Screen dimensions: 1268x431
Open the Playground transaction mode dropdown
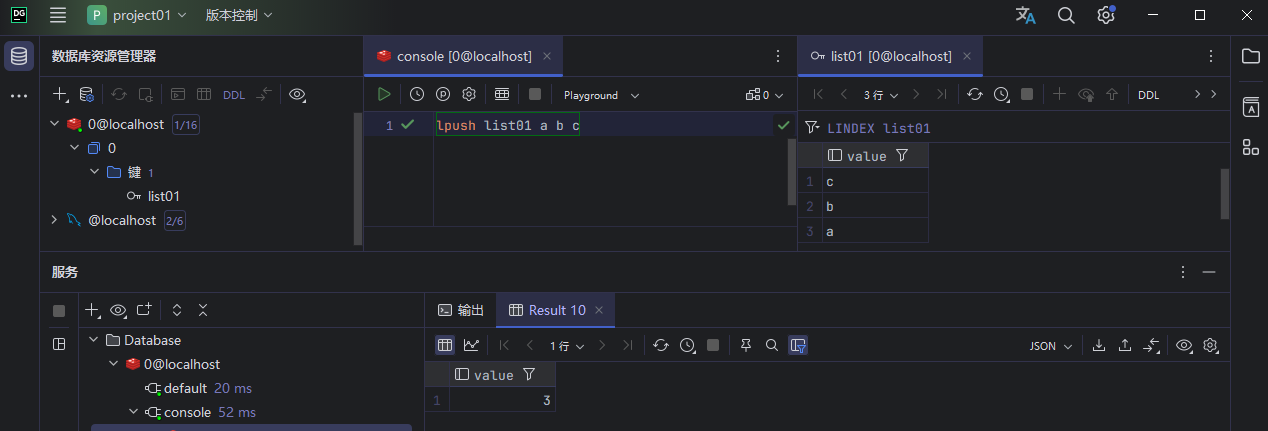pyautogui.click(x=601, y=95)
